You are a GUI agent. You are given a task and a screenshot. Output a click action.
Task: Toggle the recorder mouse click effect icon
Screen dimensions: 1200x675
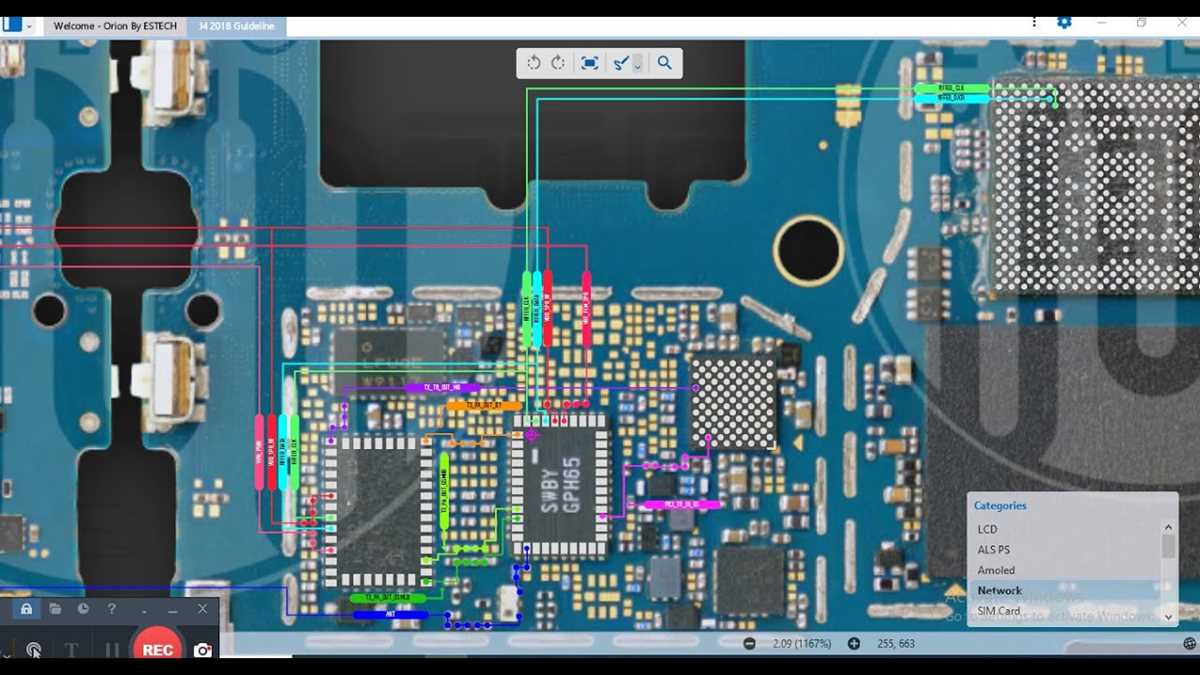(33, 650)
